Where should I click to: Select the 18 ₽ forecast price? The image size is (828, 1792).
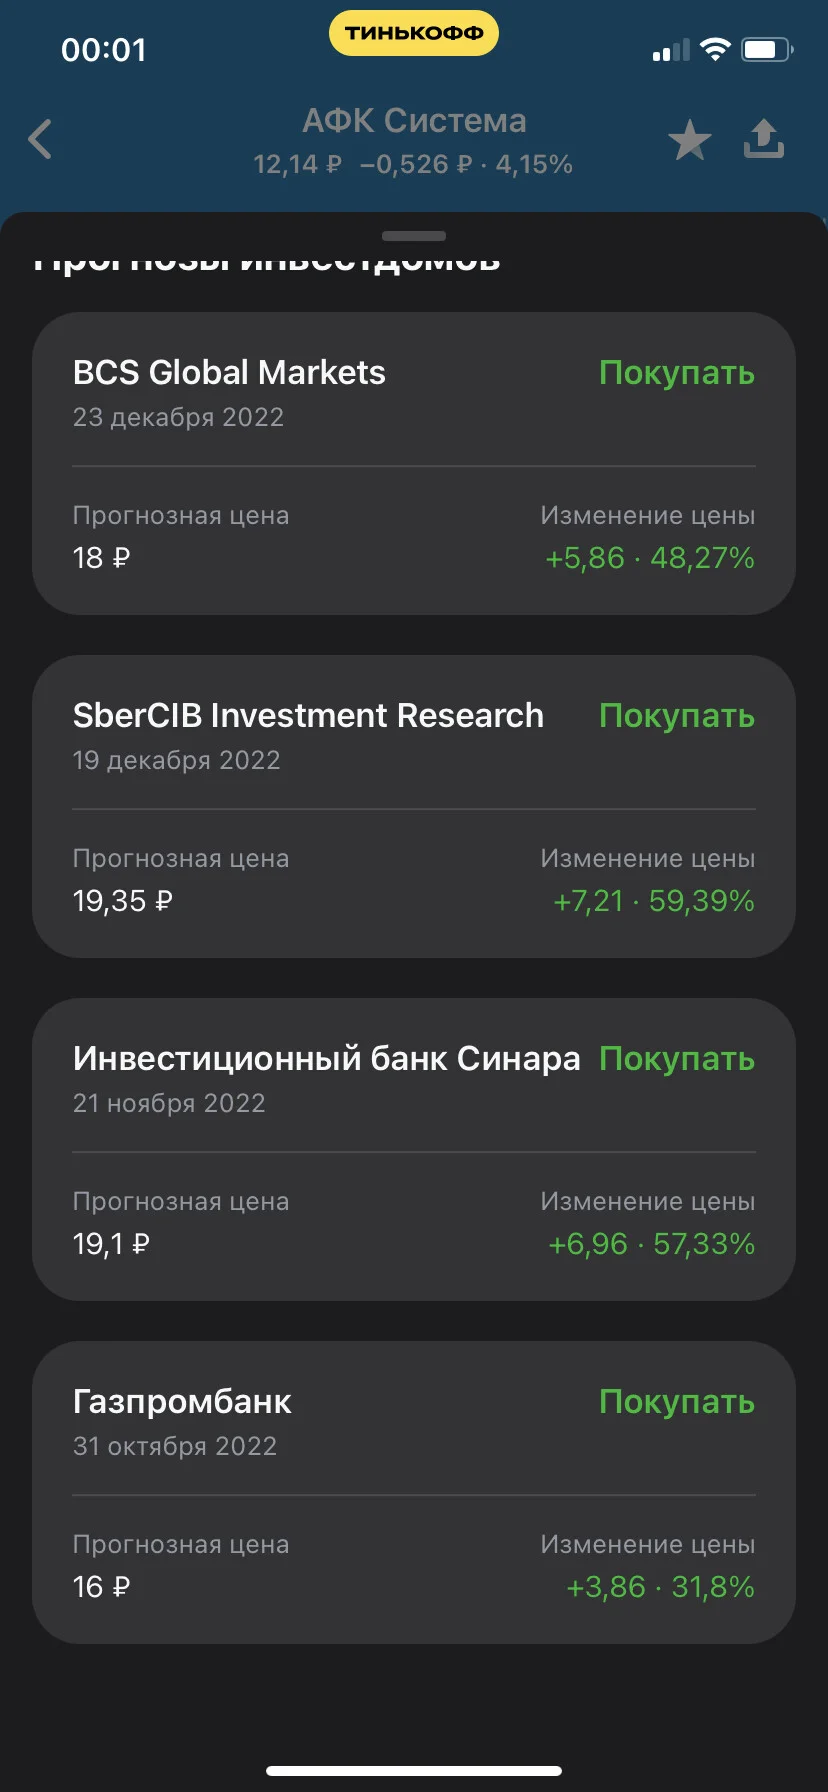101,558
